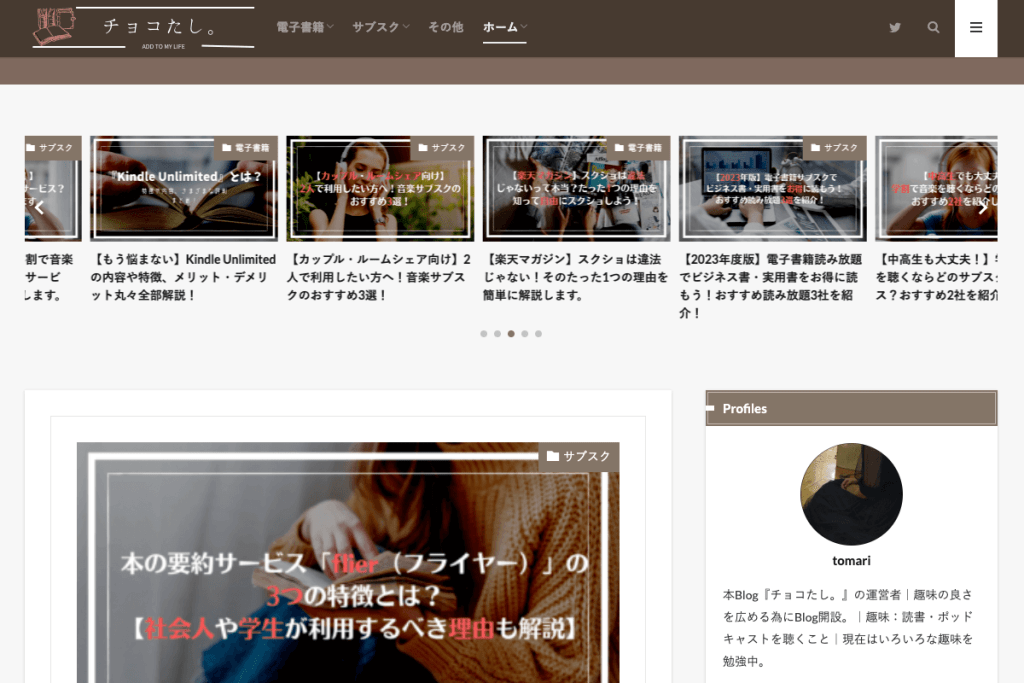Click tomari's round profile avatar
The width and height of the screenshot is (1024, 683).
click(x=851, y=493)
